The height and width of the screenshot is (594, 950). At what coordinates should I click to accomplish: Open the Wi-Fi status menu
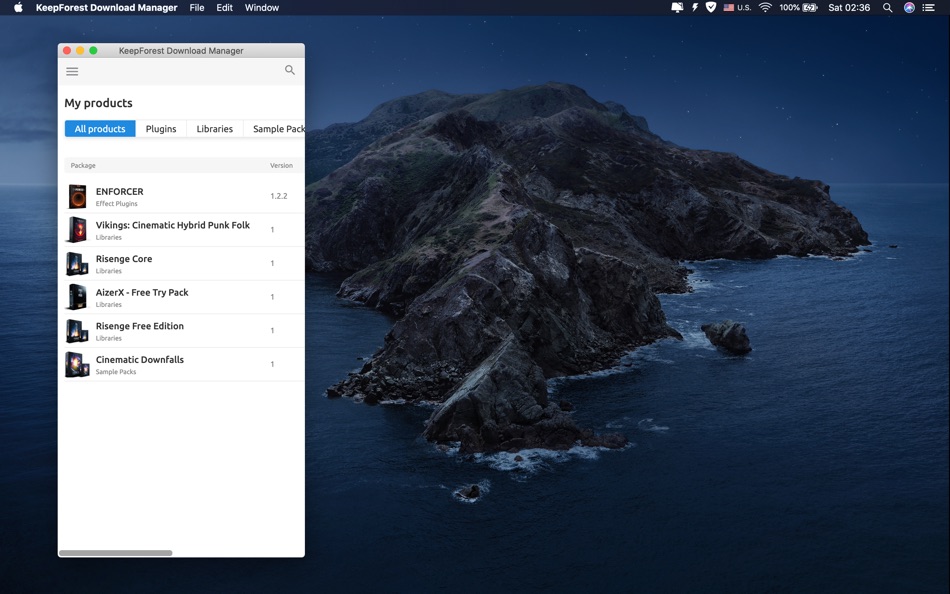[765, 8]
